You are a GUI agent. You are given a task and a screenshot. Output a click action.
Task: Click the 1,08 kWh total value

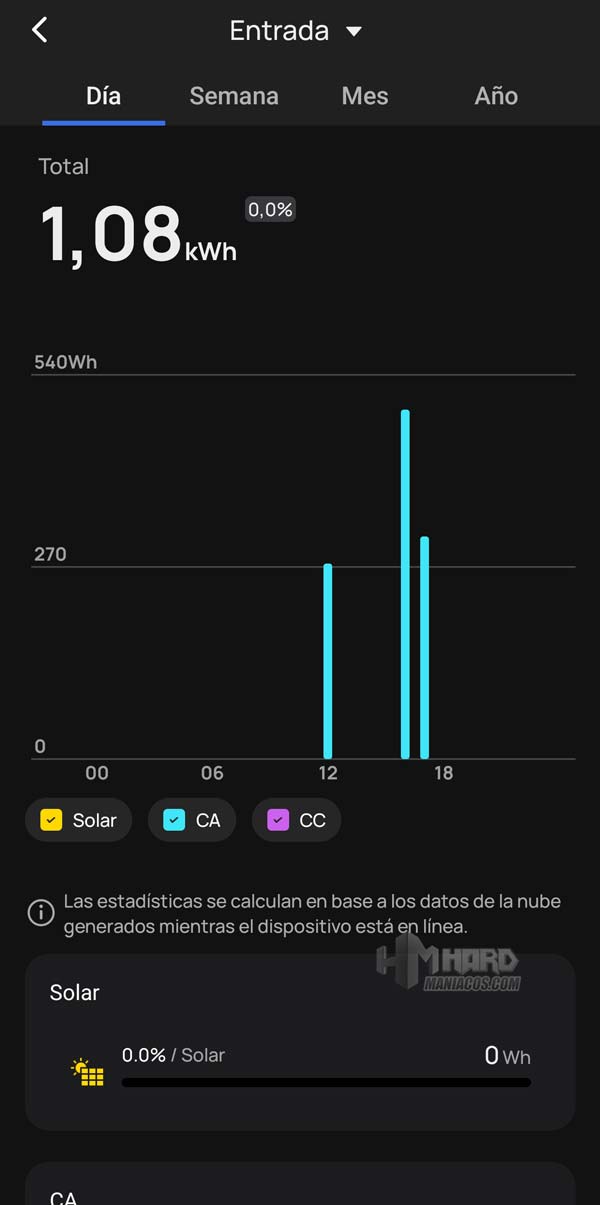(x=138, y=236)
